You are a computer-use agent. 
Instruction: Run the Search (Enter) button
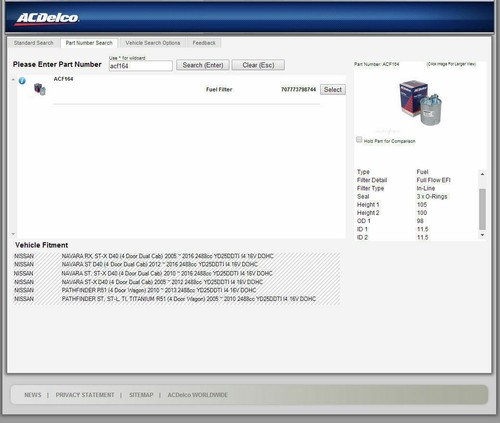pos(203,65)
